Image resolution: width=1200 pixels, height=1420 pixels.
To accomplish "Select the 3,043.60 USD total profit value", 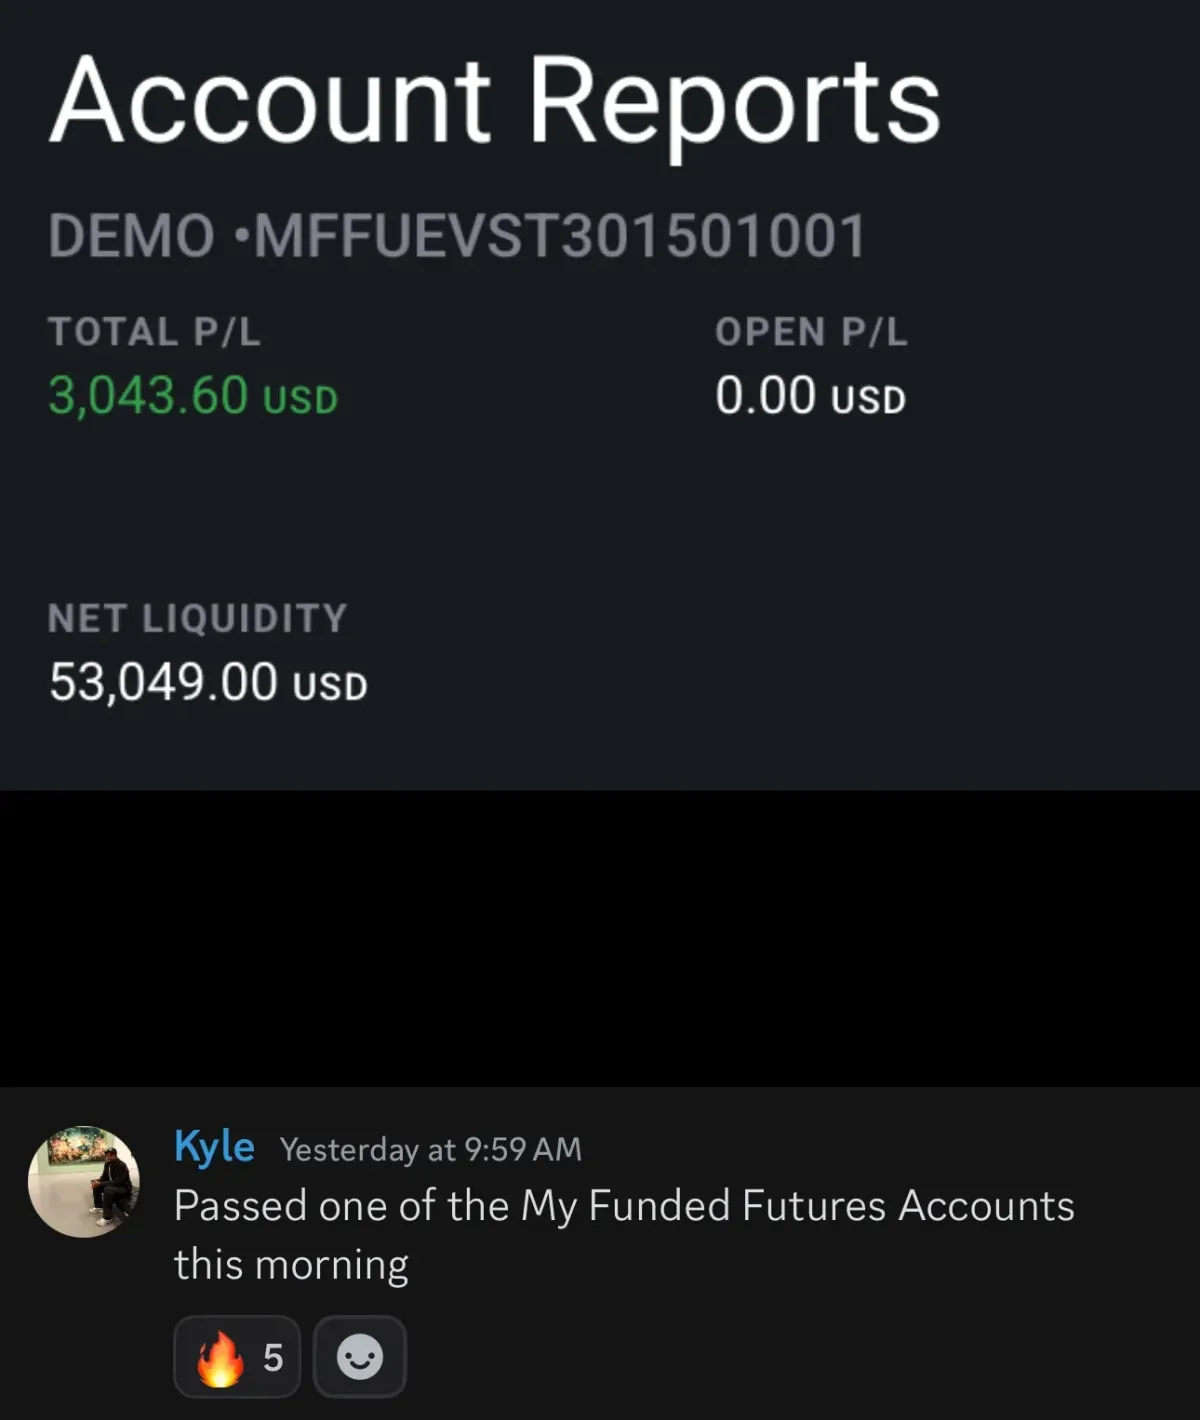I will click(x=193, y=395).
